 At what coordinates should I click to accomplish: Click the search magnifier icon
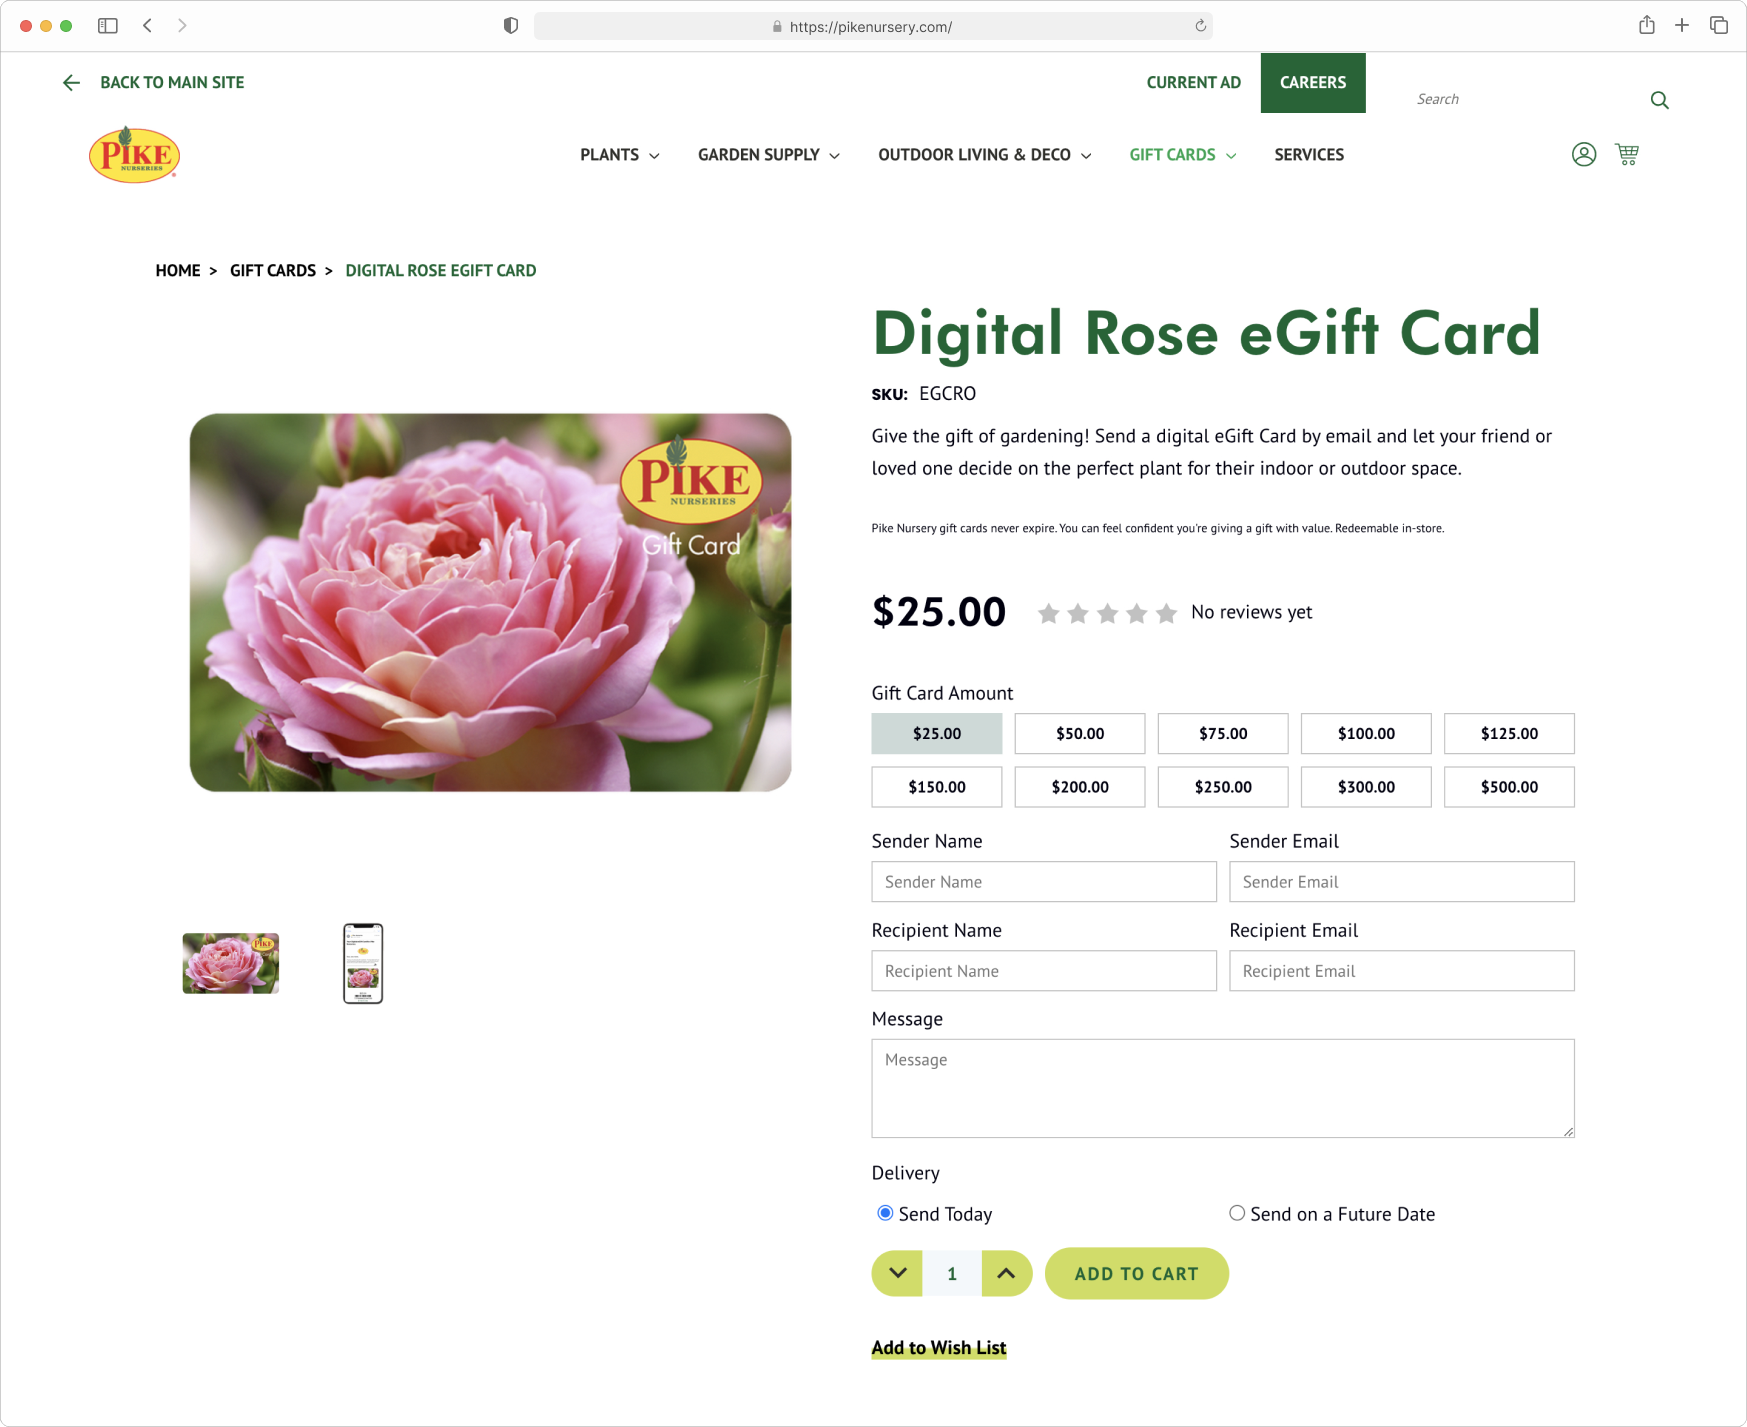[1660, 100]
